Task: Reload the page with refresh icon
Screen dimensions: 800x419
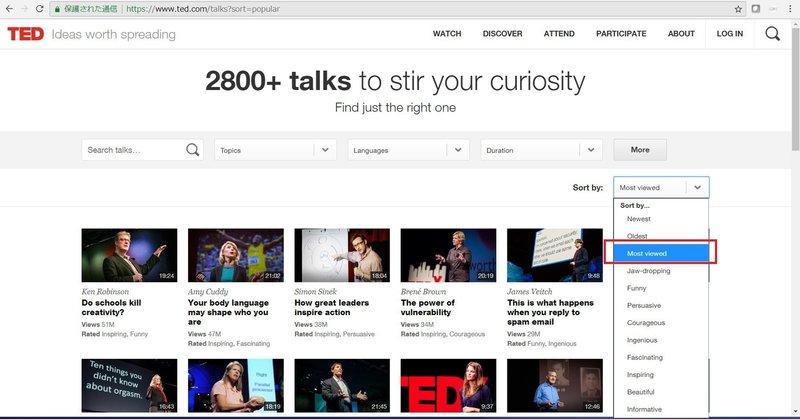Action: coord(39,9)
